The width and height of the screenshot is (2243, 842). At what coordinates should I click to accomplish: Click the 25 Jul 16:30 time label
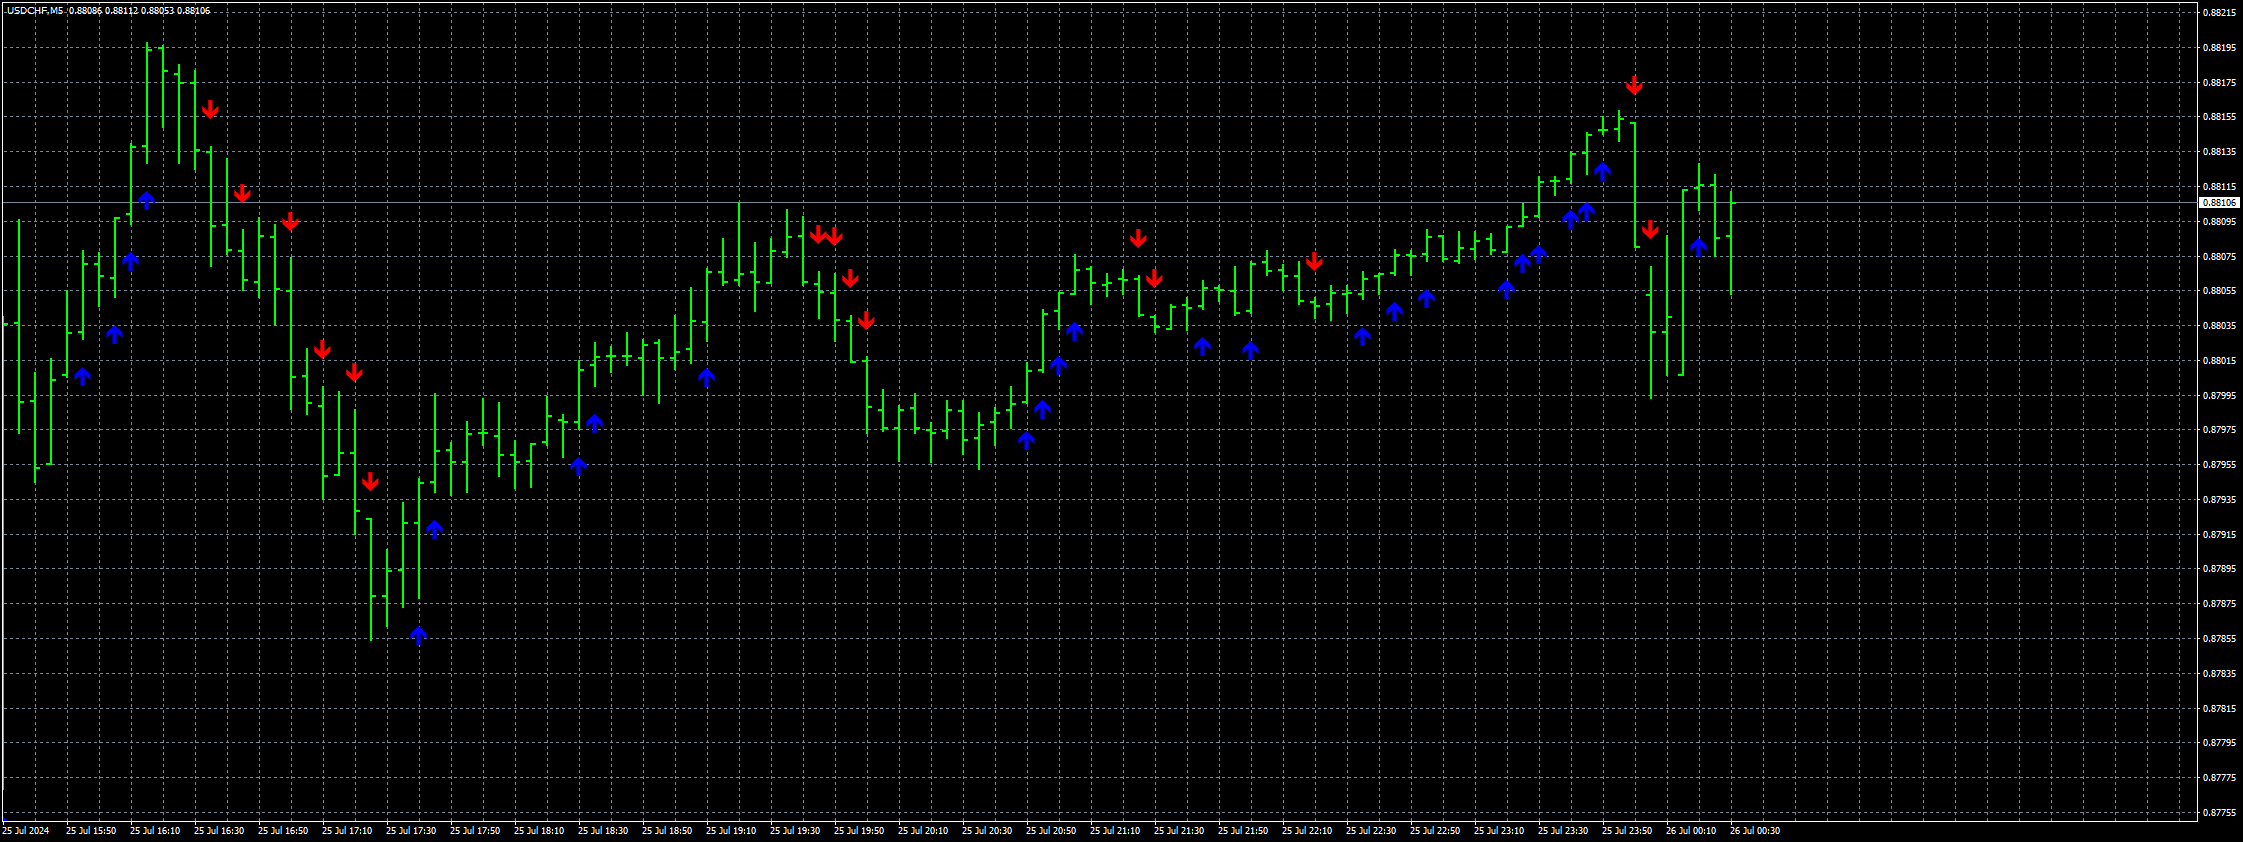[x=219, y=831]
